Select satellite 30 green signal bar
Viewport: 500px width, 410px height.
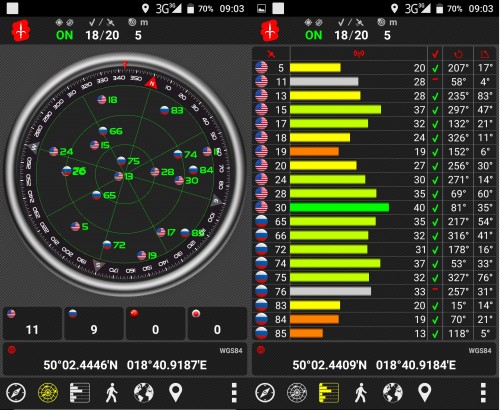(339, 207)
